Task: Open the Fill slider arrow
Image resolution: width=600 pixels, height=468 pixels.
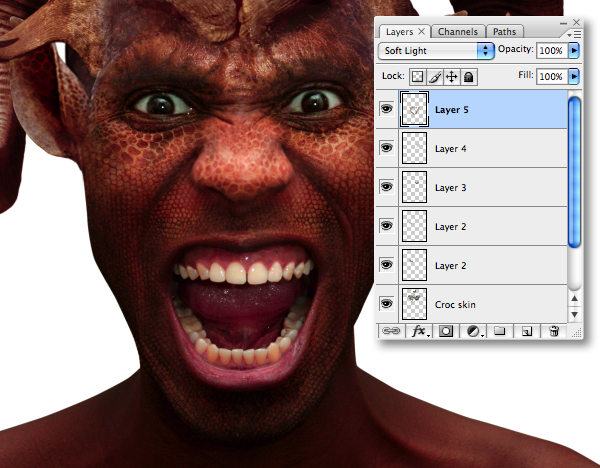Action: click(574, 77)
